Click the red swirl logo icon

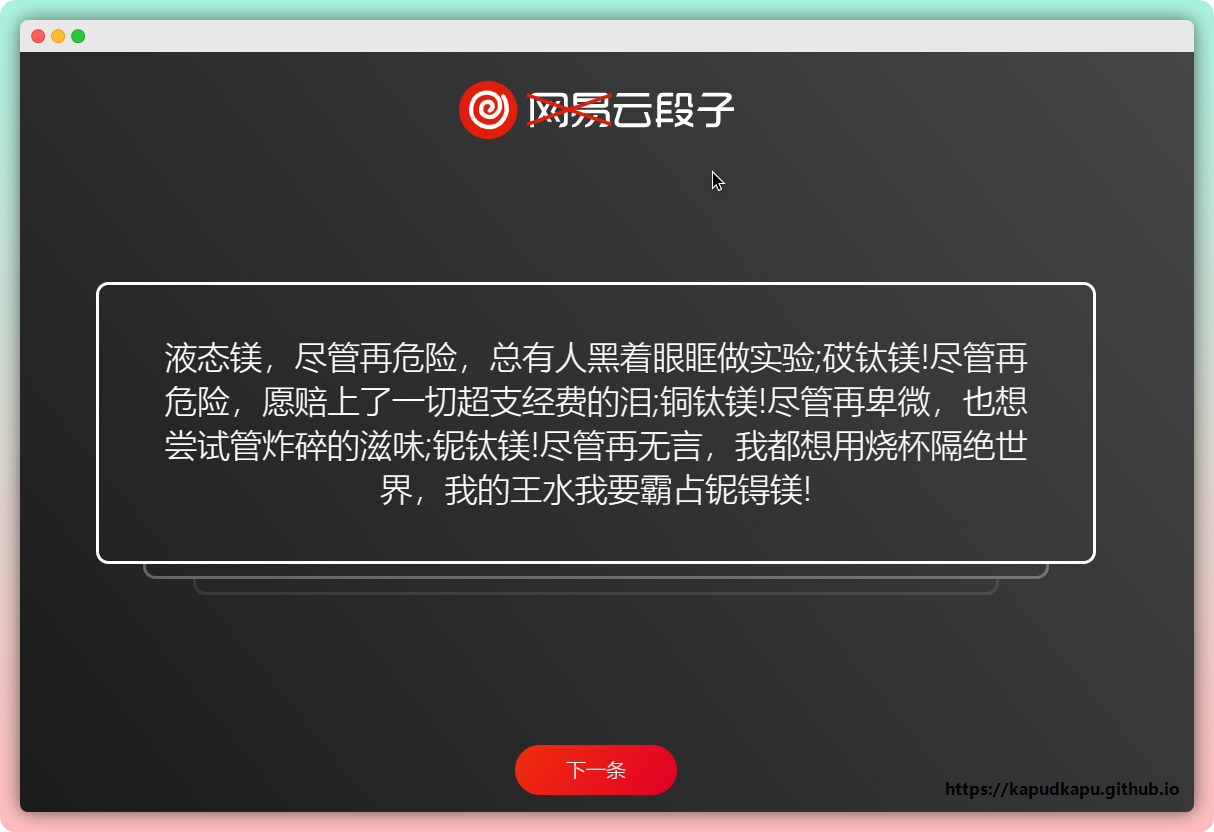487,110
